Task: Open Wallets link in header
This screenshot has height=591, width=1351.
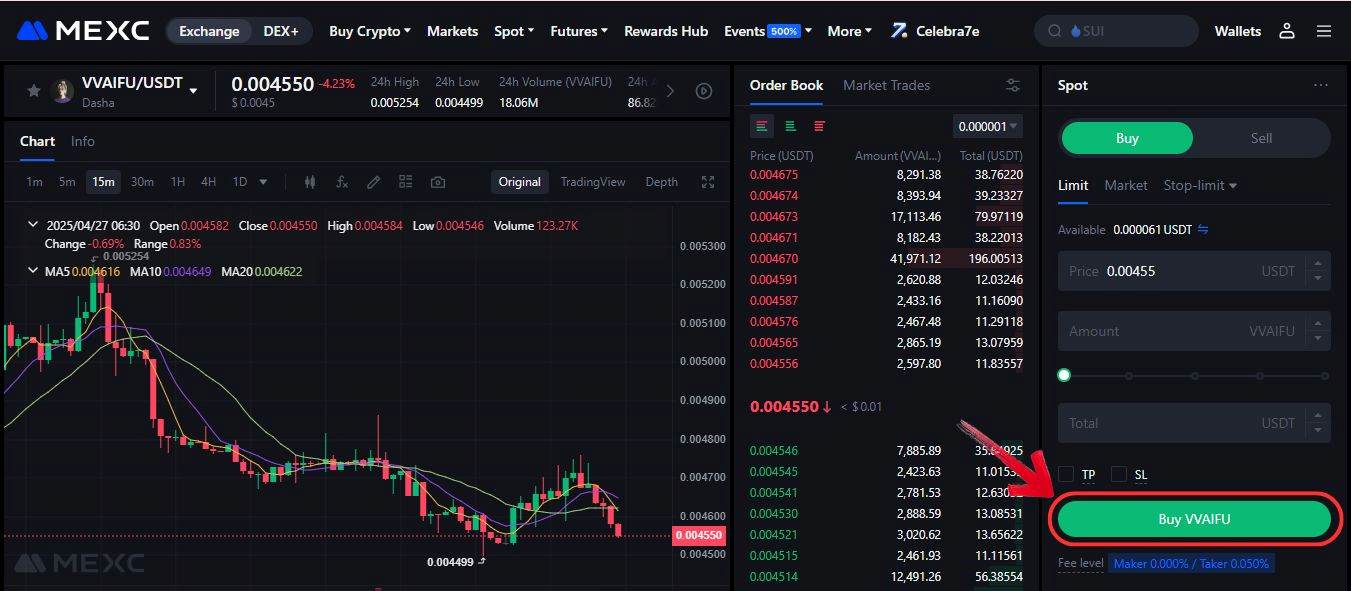Action: pyautogui.click(x=1238, y=31)
